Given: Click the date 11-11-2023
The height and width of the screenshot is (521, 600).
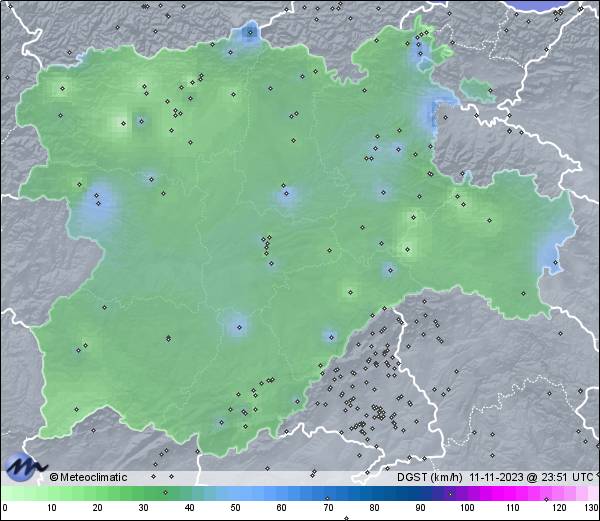Looking at the screenshot, I should [496, 477].
